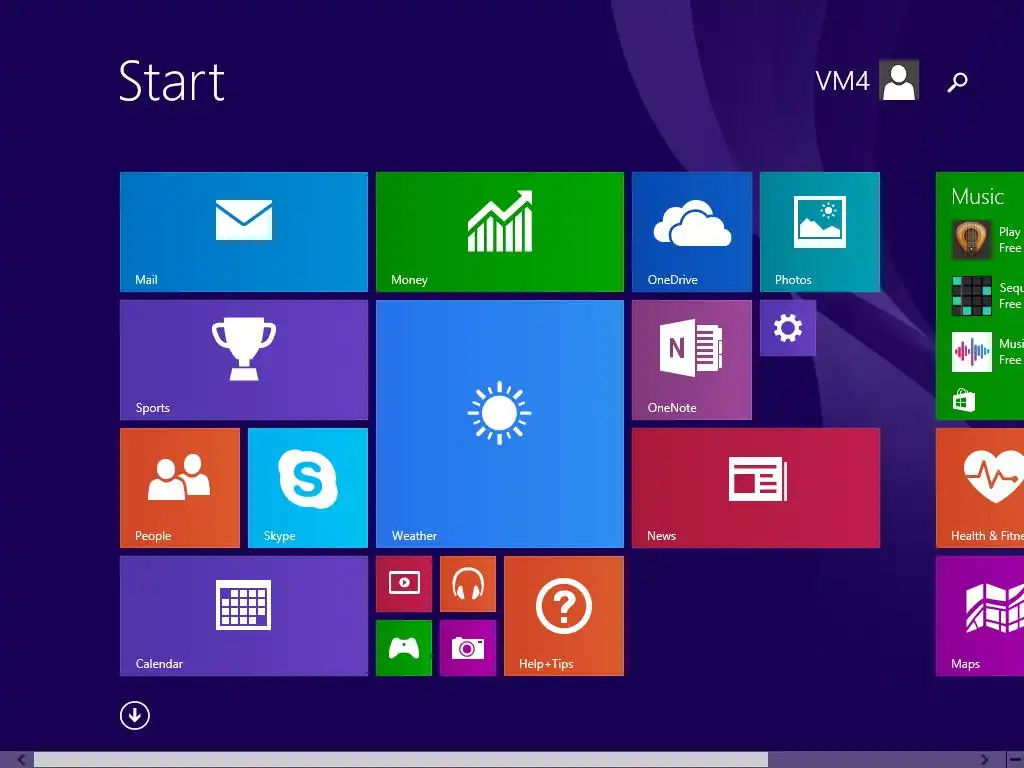Open the Video tile
Image resolution: width=1024 pixels, height=768 pixels.
coord(404,584)
